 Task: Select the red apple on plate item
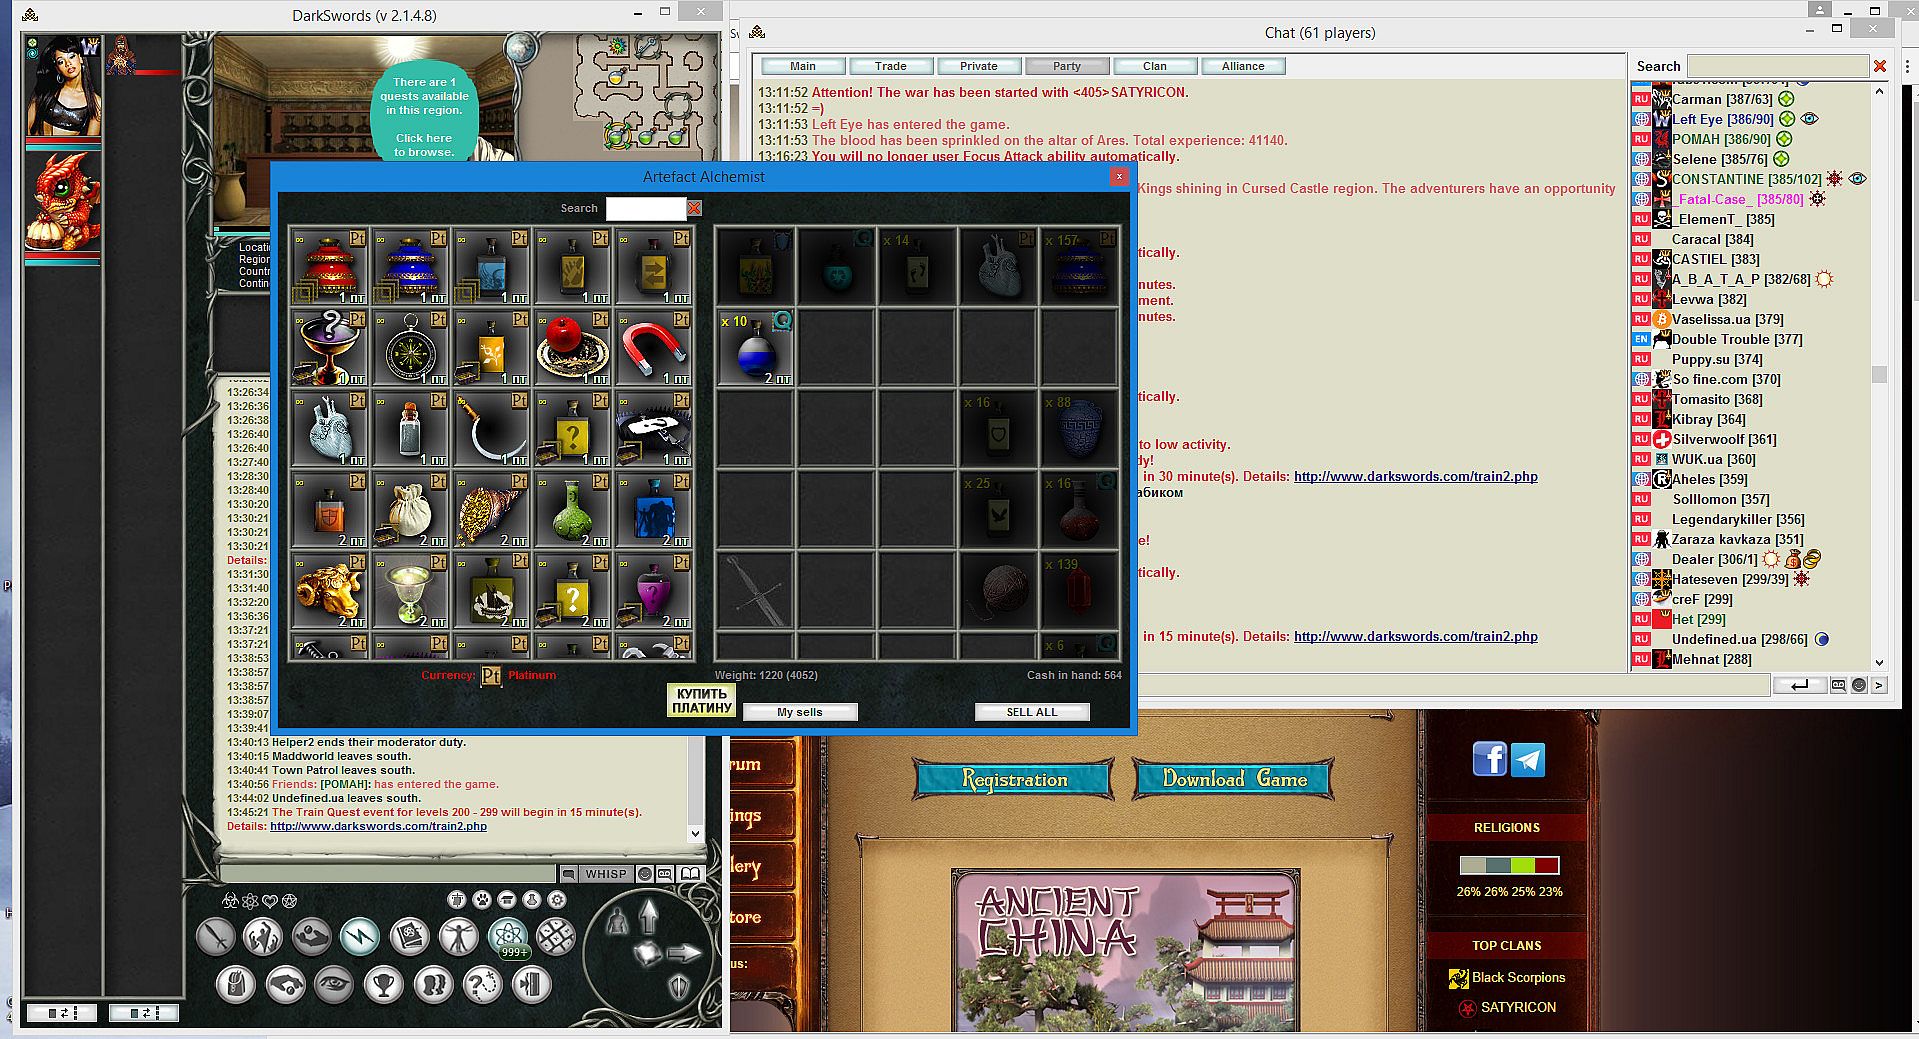click(572, 347)
